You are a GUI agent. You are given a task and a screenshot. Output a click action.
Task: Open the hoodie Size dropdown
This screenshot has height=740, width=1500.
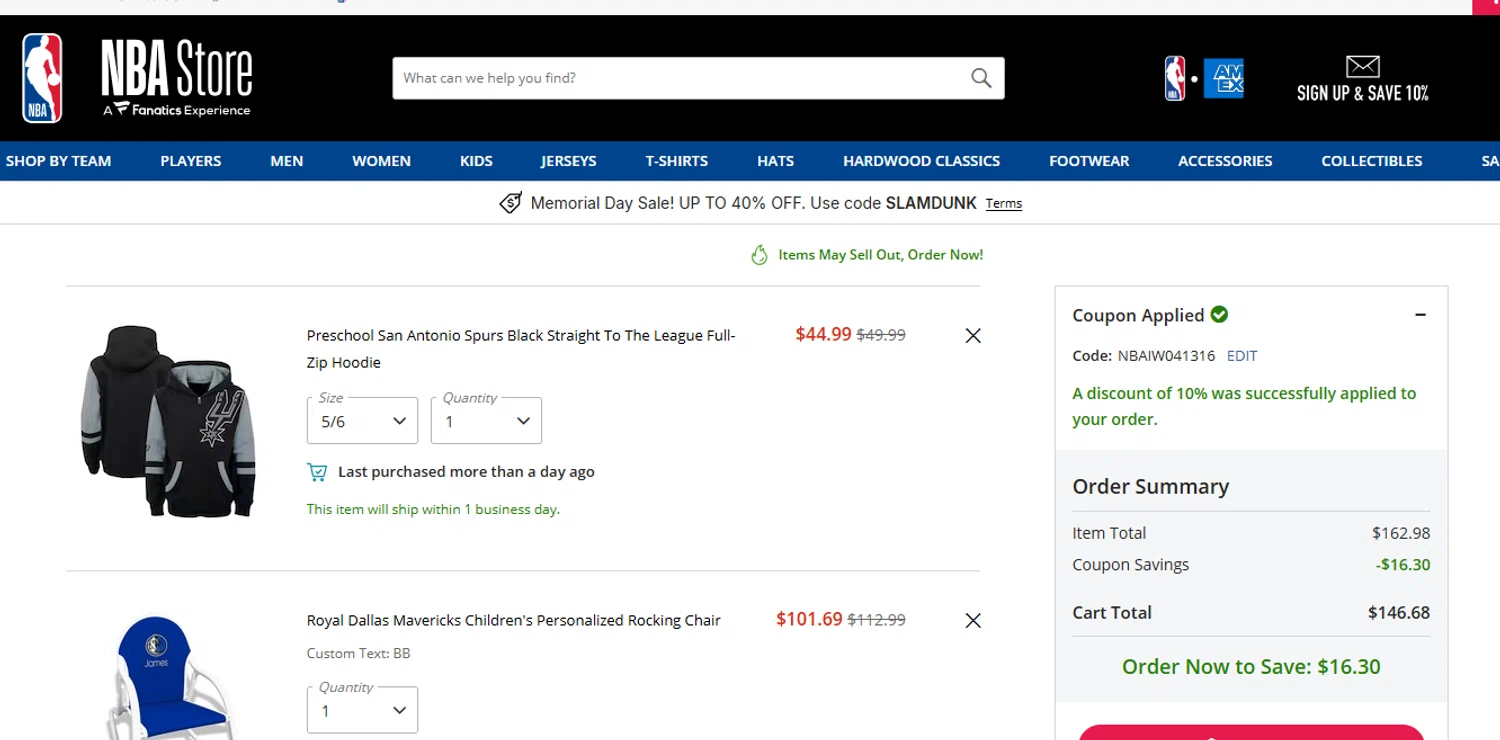[x=362, y=421]
